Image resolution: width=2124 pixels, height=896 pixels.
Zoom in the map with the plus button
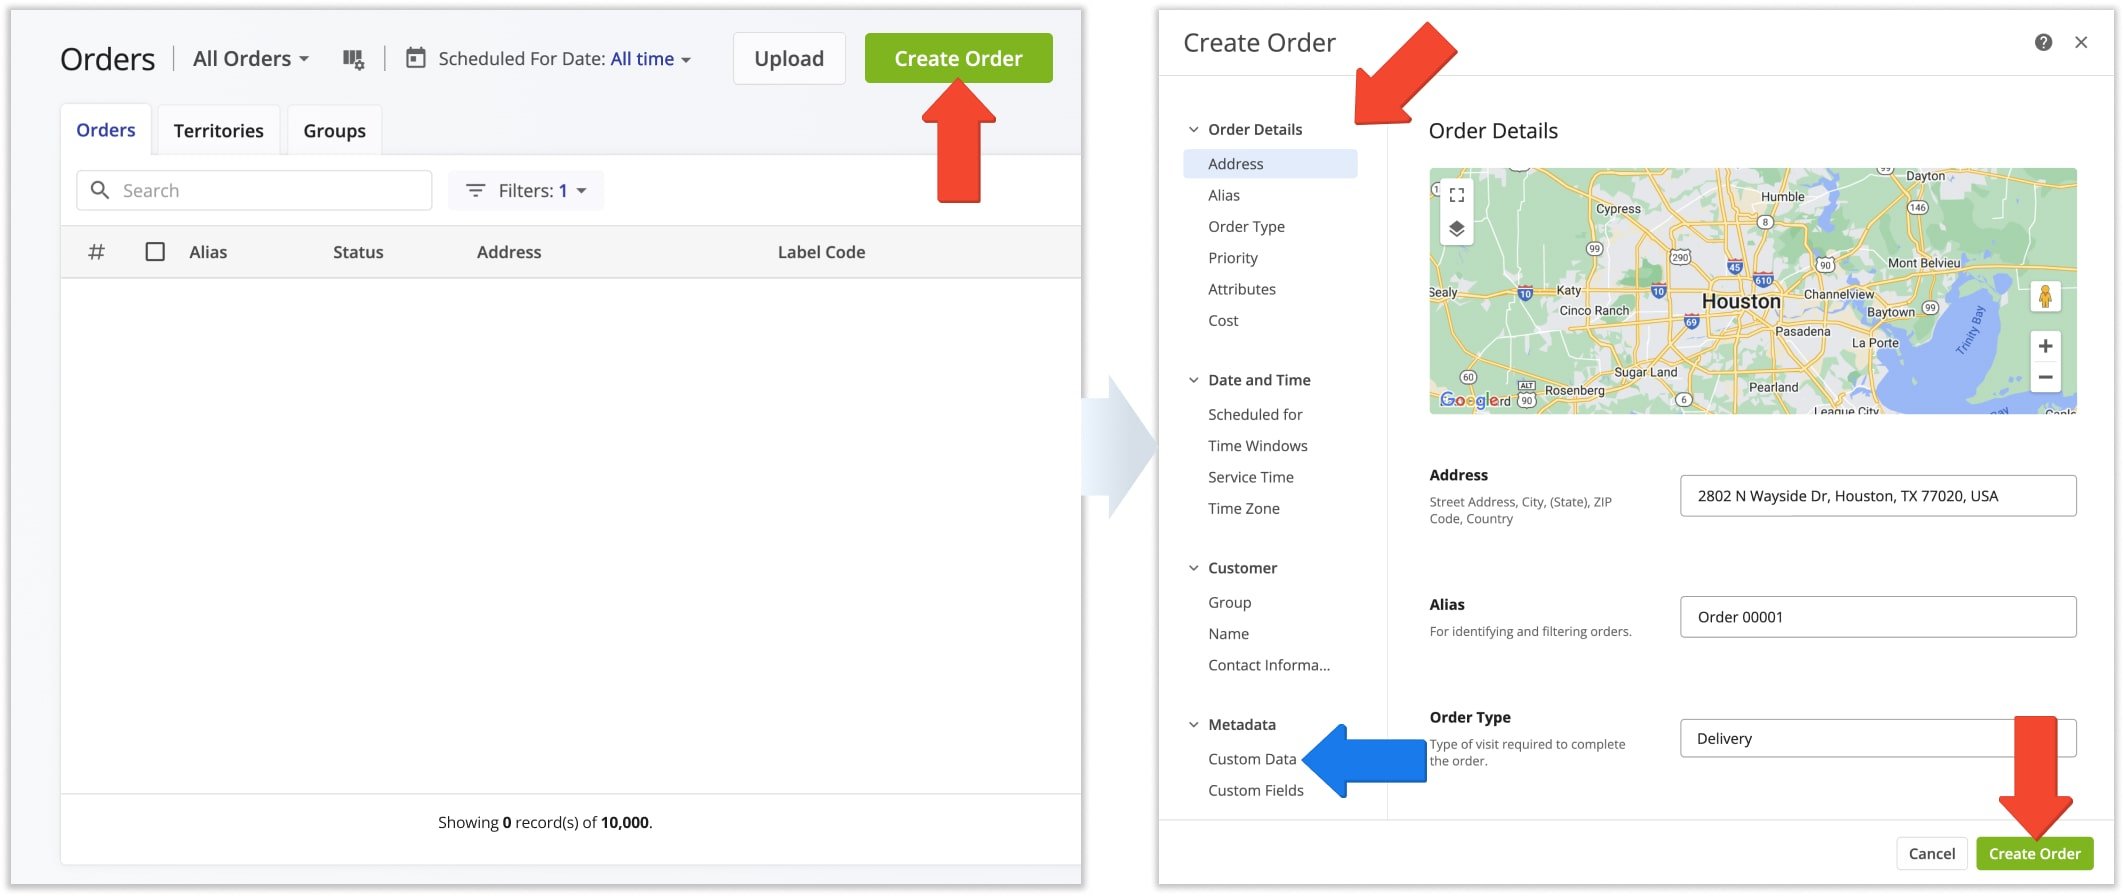coord(2045,346)
